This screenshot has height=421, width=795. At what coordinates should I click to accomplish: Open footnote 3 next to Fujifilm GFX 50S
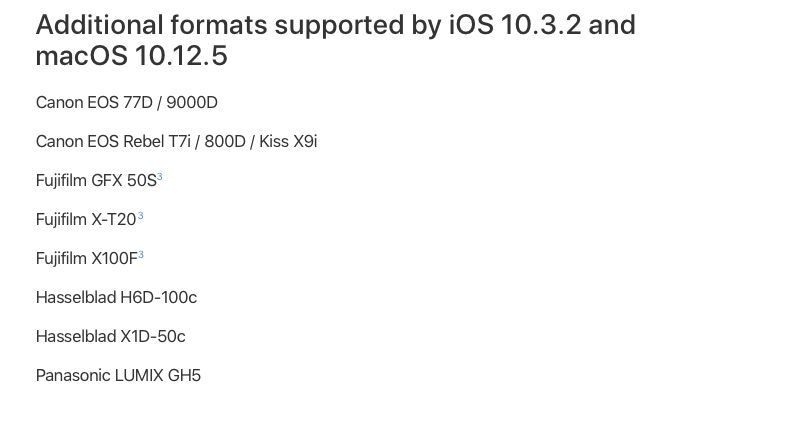pos(160,177)
